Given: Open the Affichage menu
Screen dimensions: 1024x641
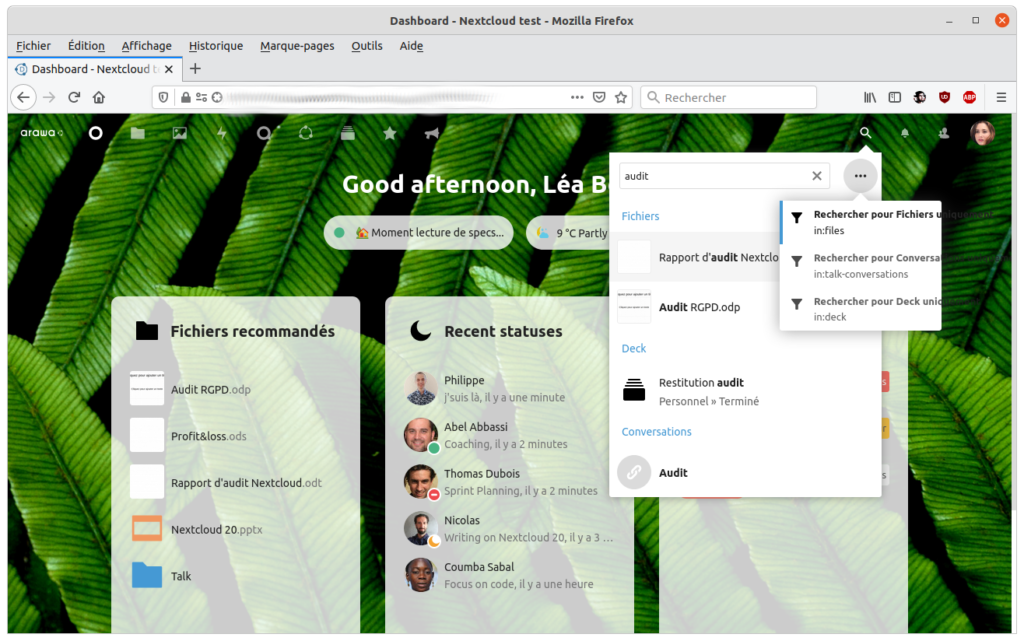Looking at the screenshot, I should tap(146, 46).
